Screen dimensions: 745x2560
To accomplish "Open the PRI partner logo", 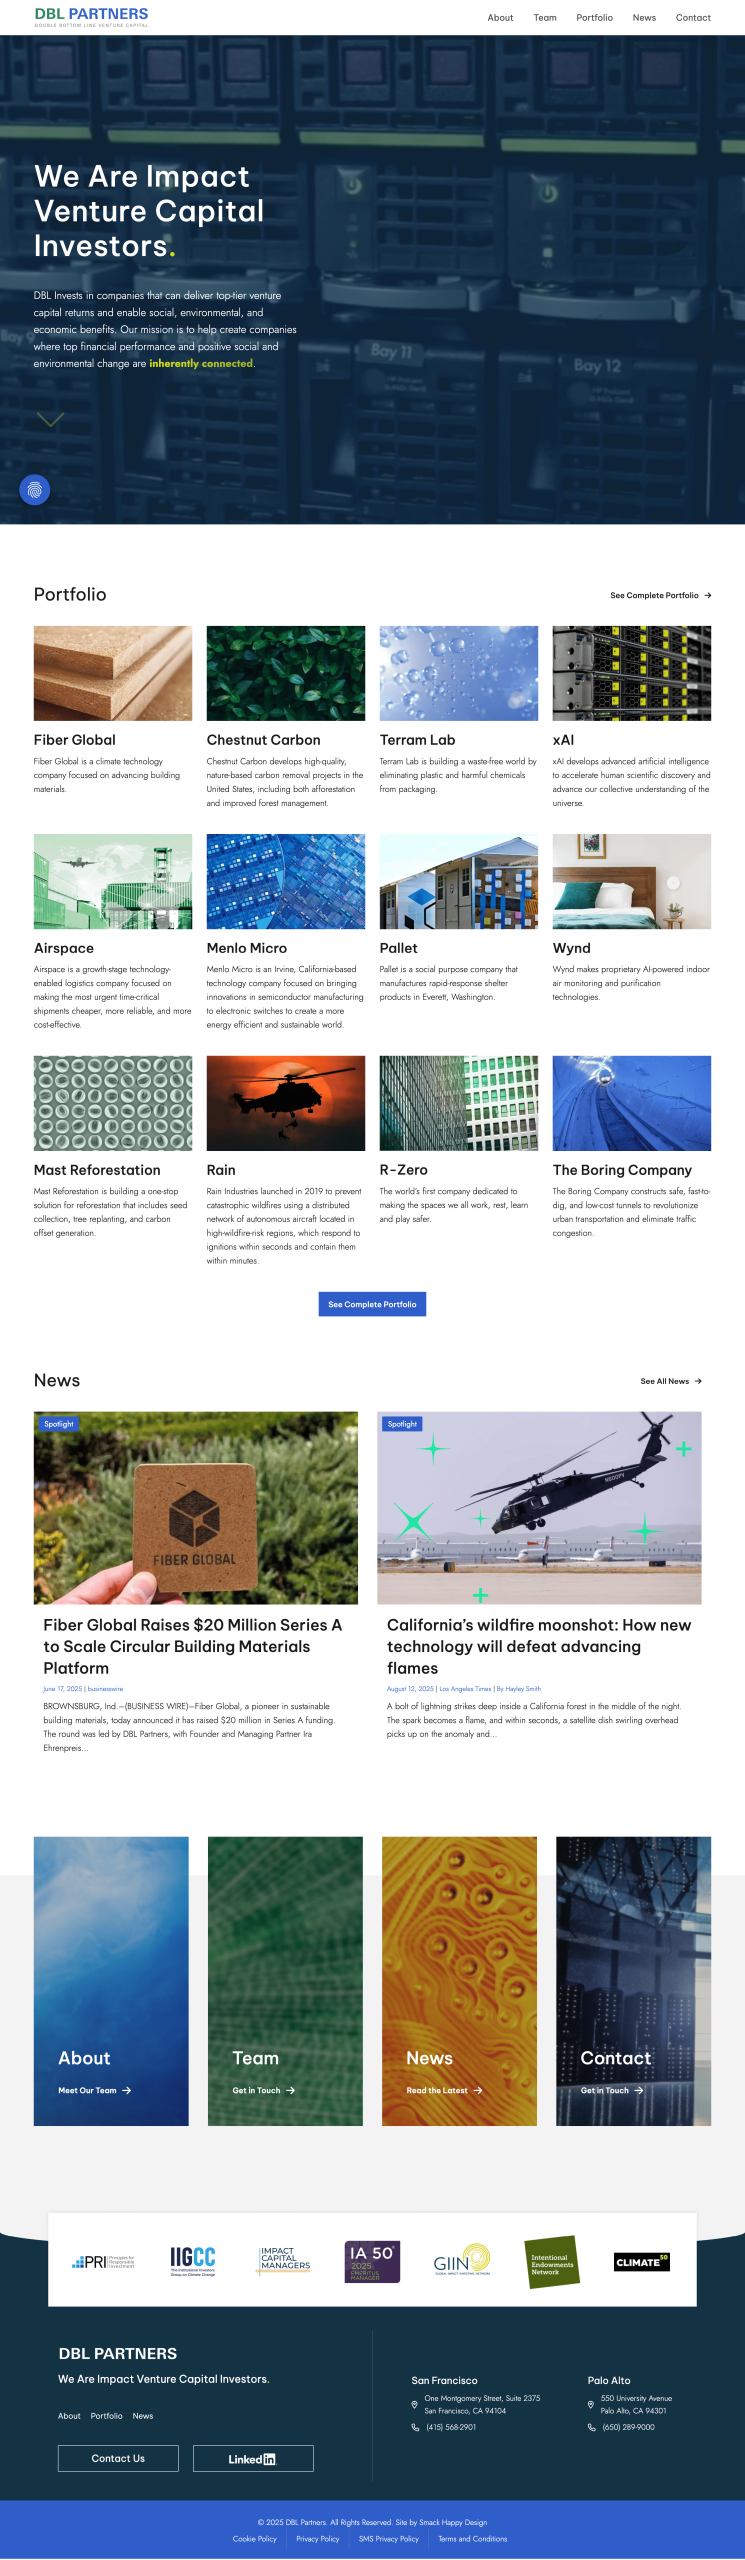I will click(x=103, y=2262).
